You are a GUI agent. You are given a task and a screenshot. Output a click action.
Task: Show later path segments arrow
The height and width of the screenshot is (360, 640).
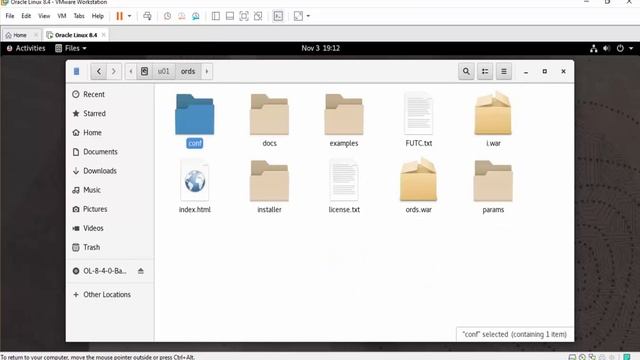pos(207,71)
